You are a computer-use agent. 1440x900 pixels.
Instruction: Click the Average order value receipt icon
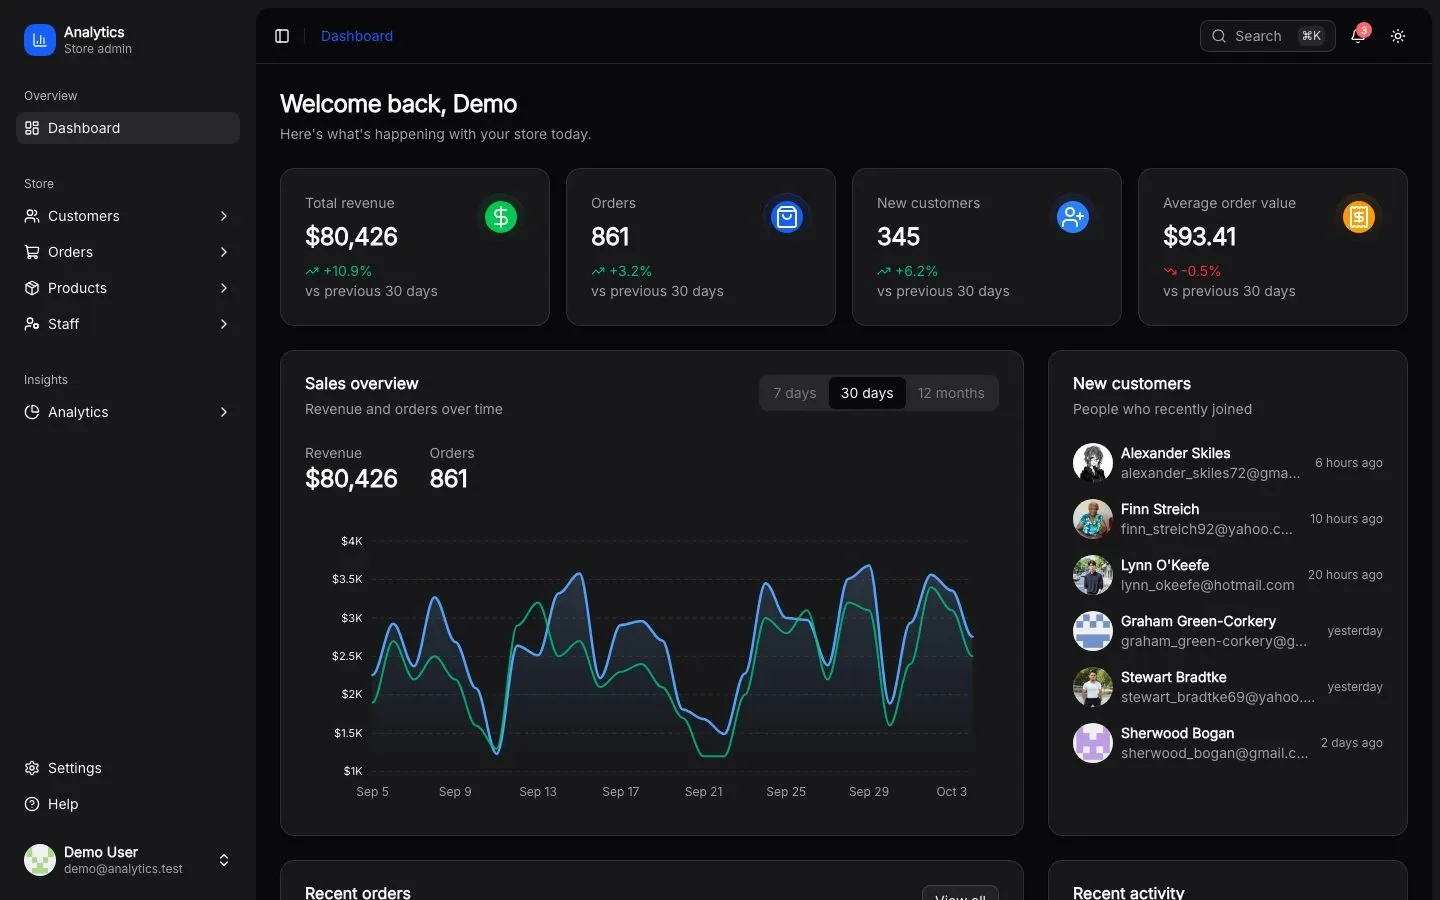click(x=1359, y=217)
